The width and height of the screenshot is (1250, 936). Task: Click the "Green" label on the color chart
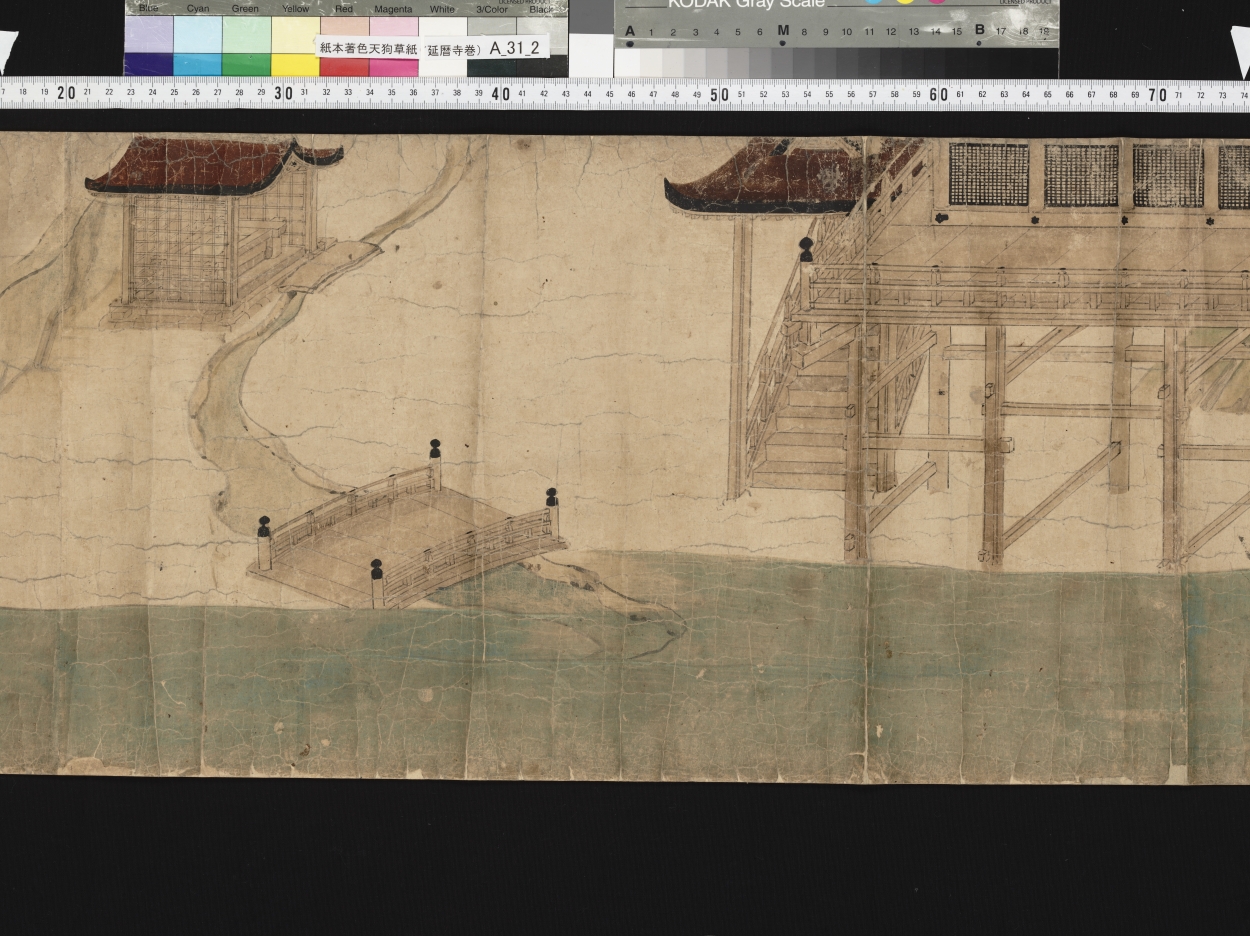pos(245,8)
